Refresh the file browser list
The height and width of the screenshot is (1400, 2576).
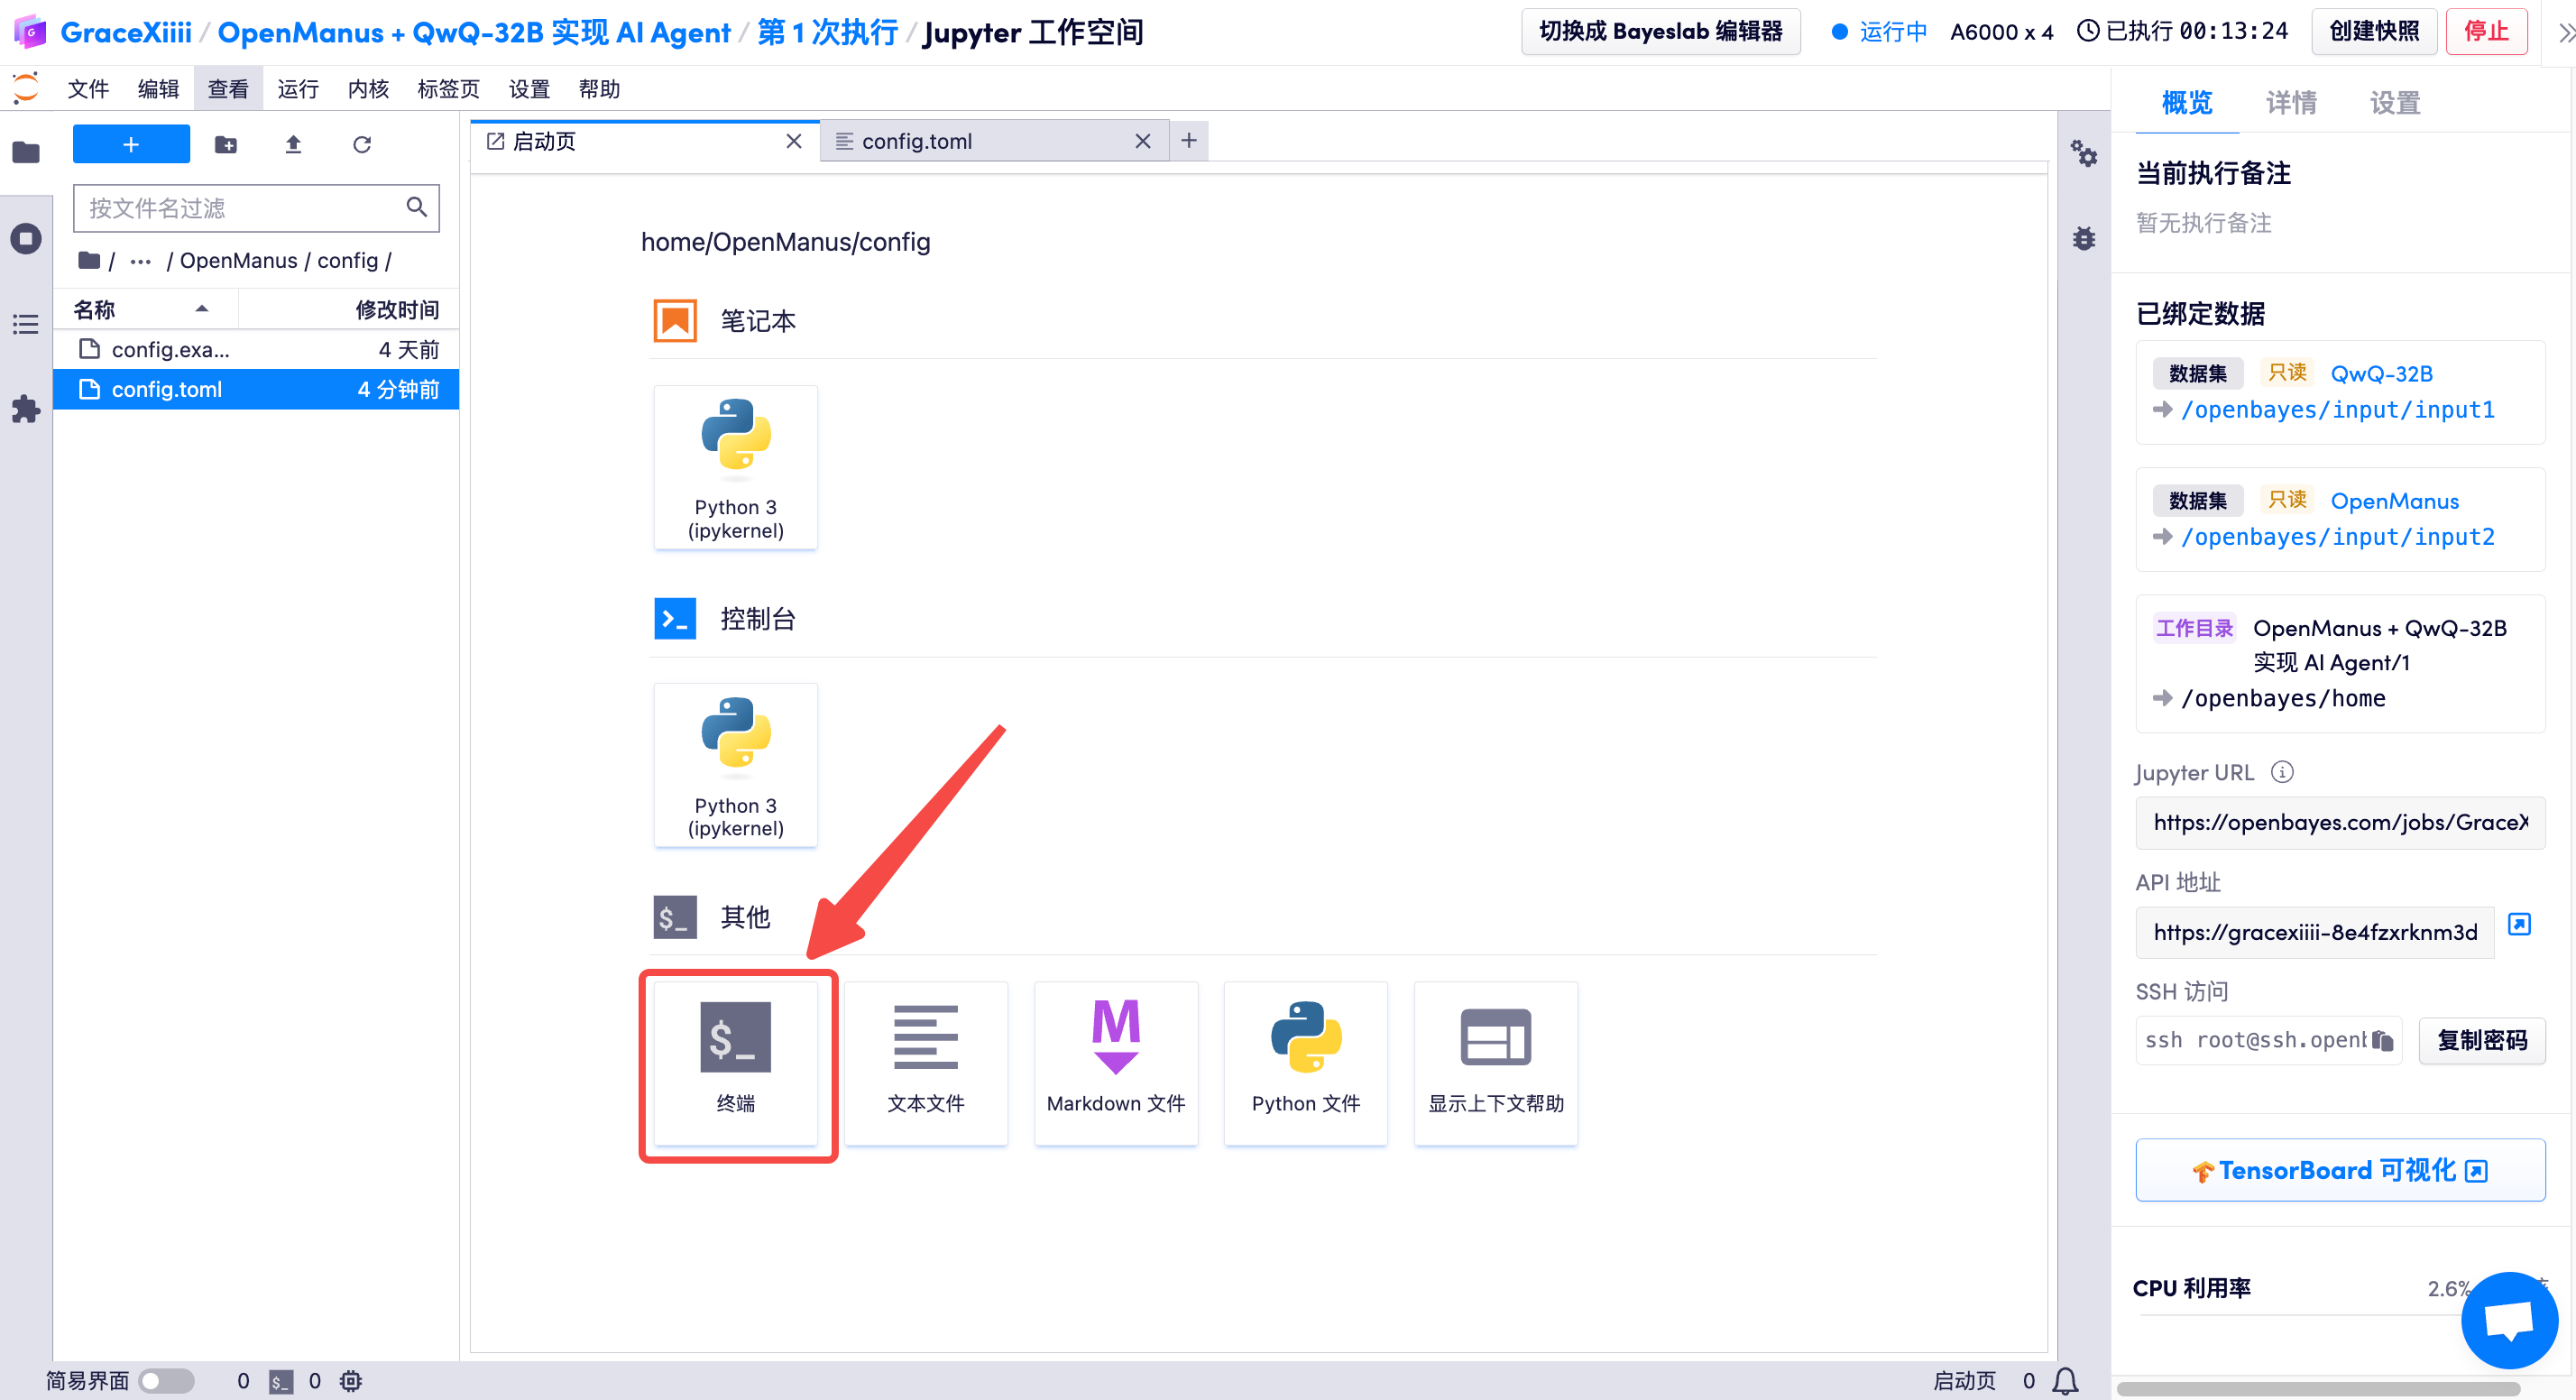(x=362, y=145)
